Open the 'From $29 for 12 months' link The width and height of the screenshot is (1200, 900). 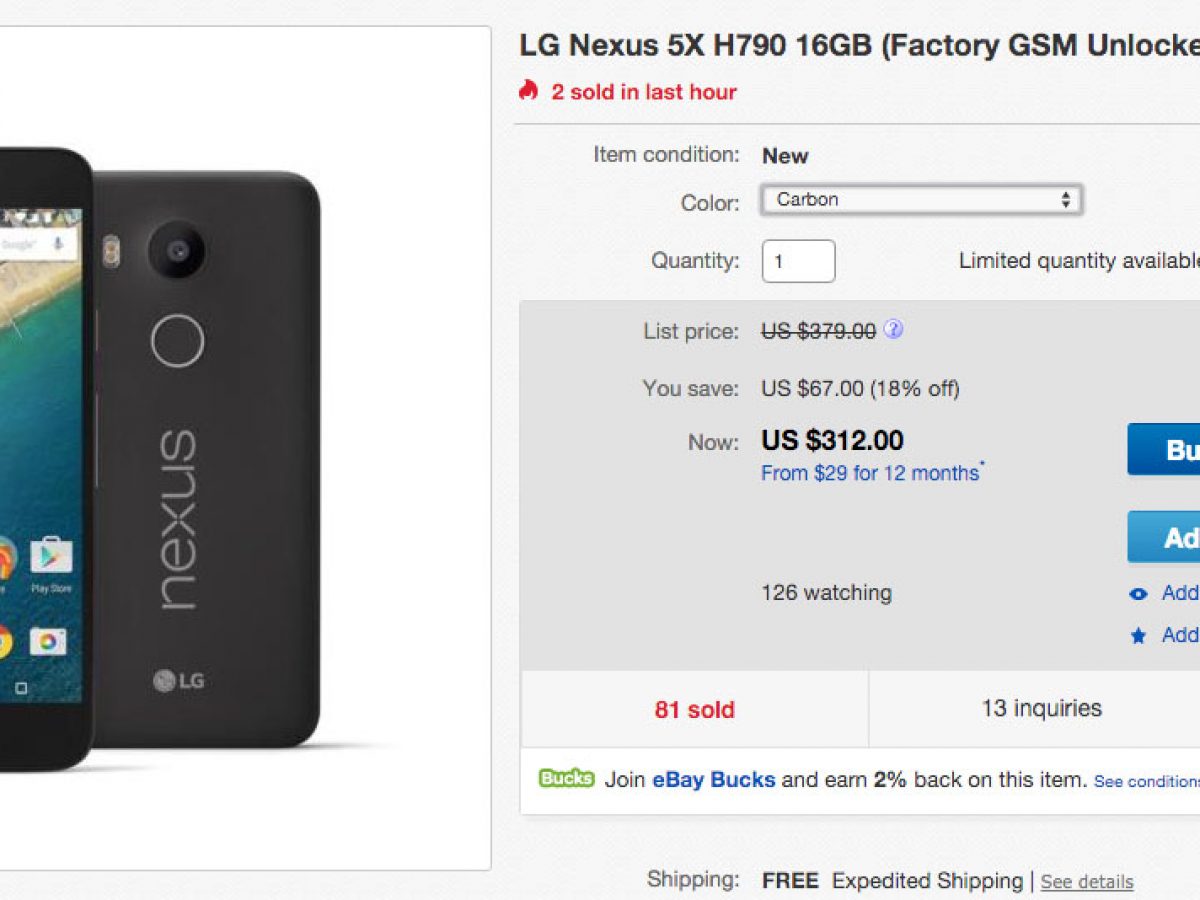click(x=870, y=473)
